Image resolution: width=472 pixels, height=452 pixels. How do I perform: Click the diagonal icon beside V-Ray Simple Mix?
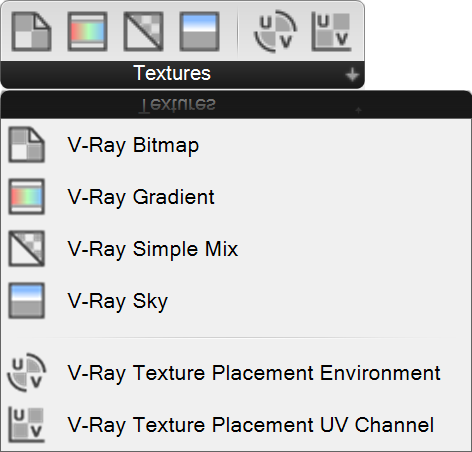click(x=26, y=249)
